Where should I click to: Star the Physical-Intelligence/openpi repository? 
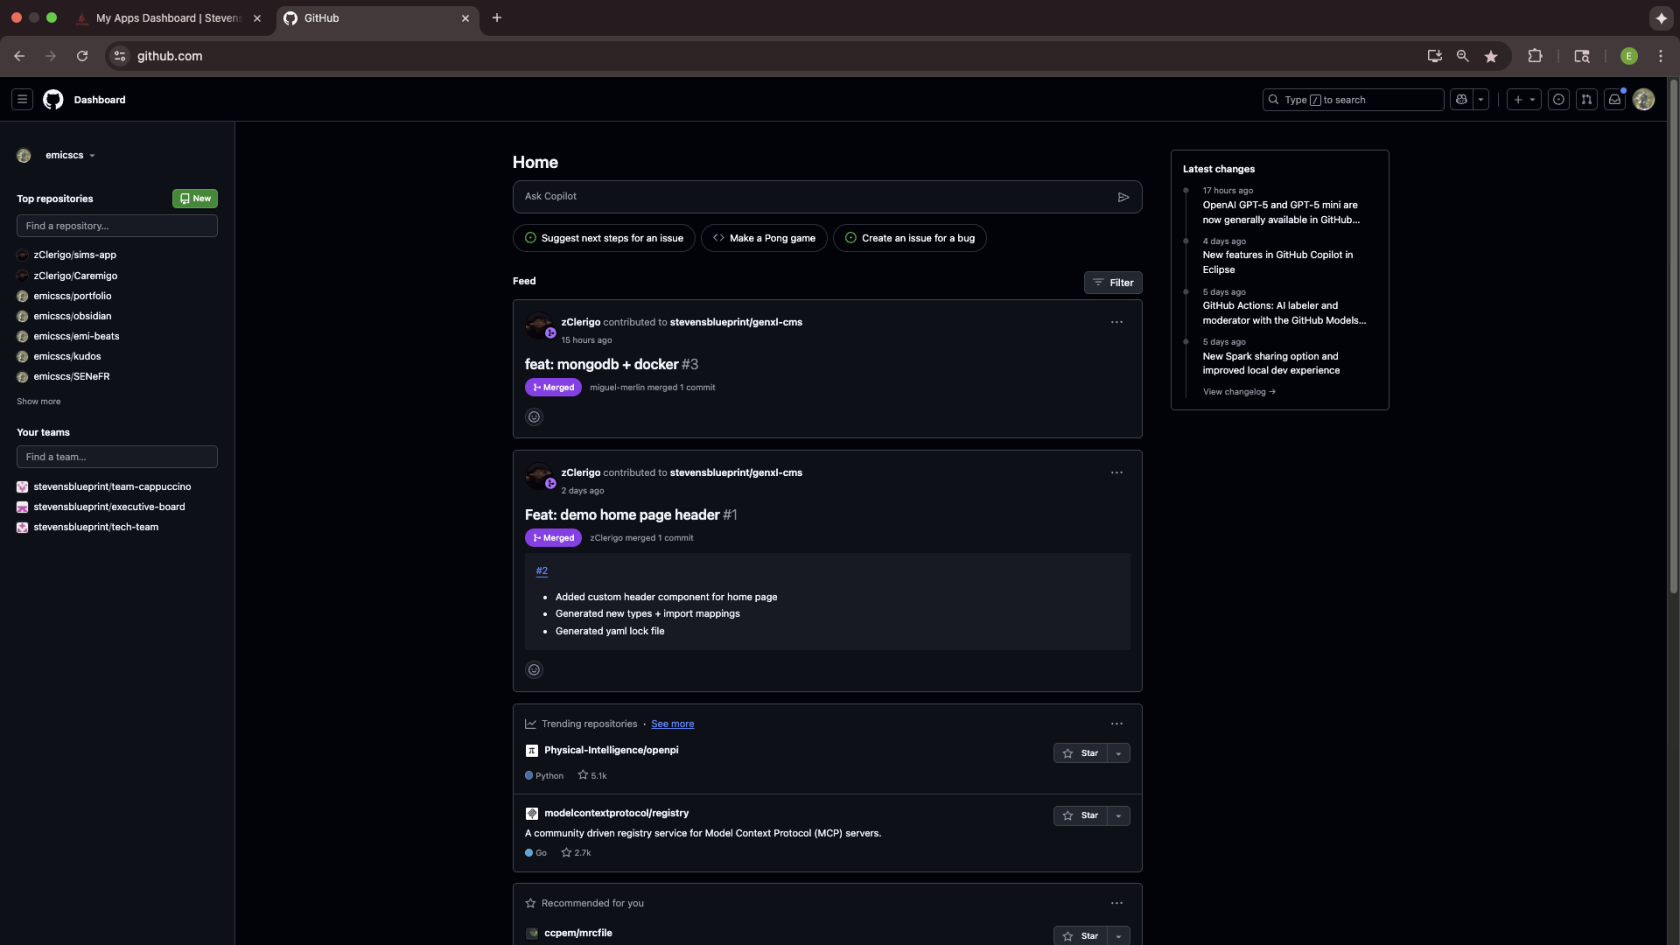pos(1080,753)
